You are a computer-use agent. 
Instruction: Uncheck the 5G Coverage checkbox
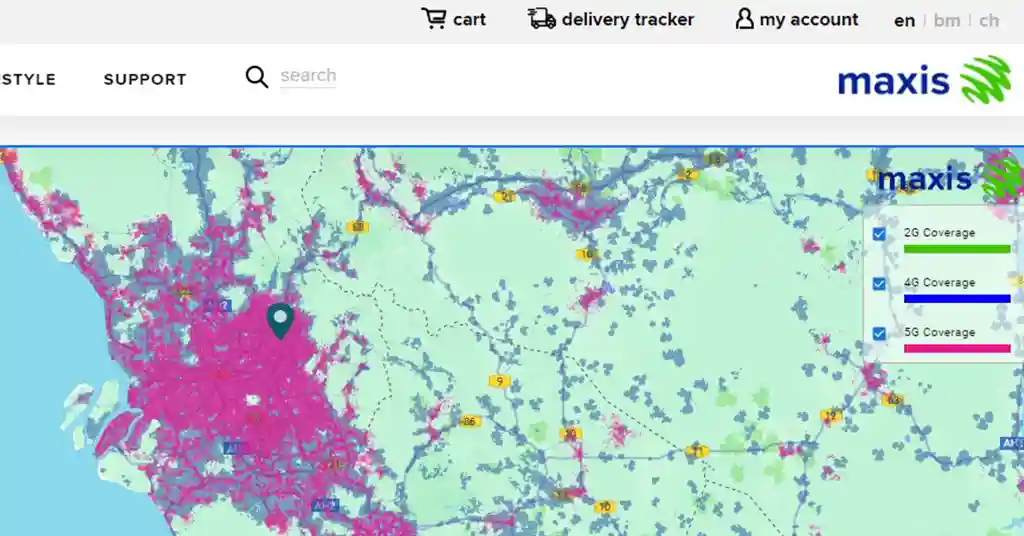pyautogui.click(x=879, y=334)
